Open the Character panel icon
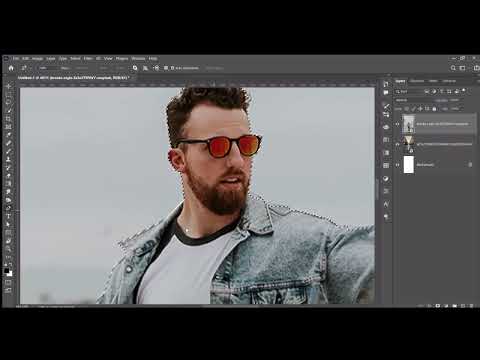480x360 pixels. [x=386, y=204]
